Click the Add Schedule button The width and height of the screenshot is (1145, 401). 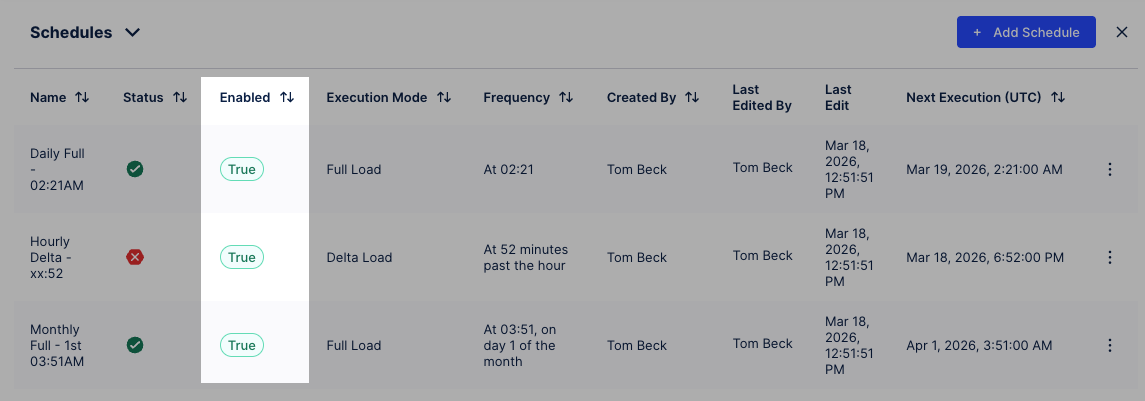point(1026,32)
